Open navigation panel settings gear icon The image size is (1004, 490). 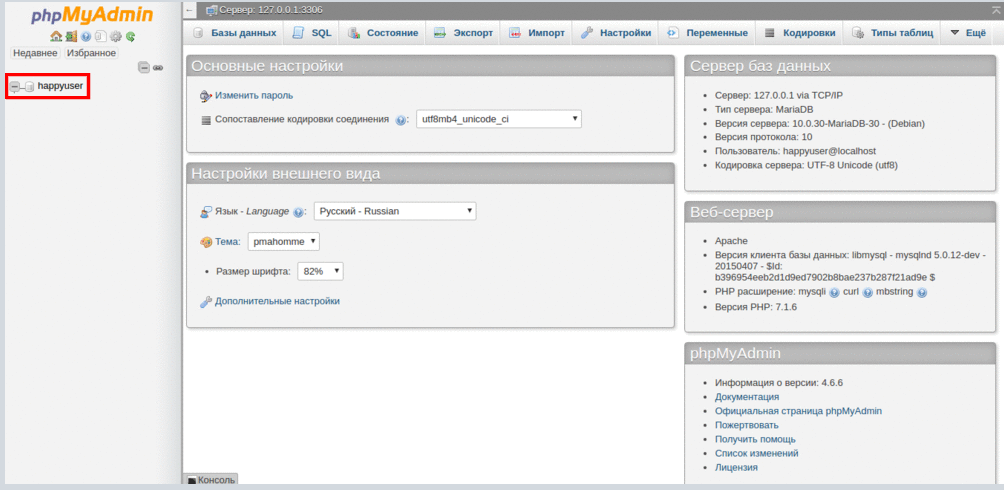tap(116, 37)
